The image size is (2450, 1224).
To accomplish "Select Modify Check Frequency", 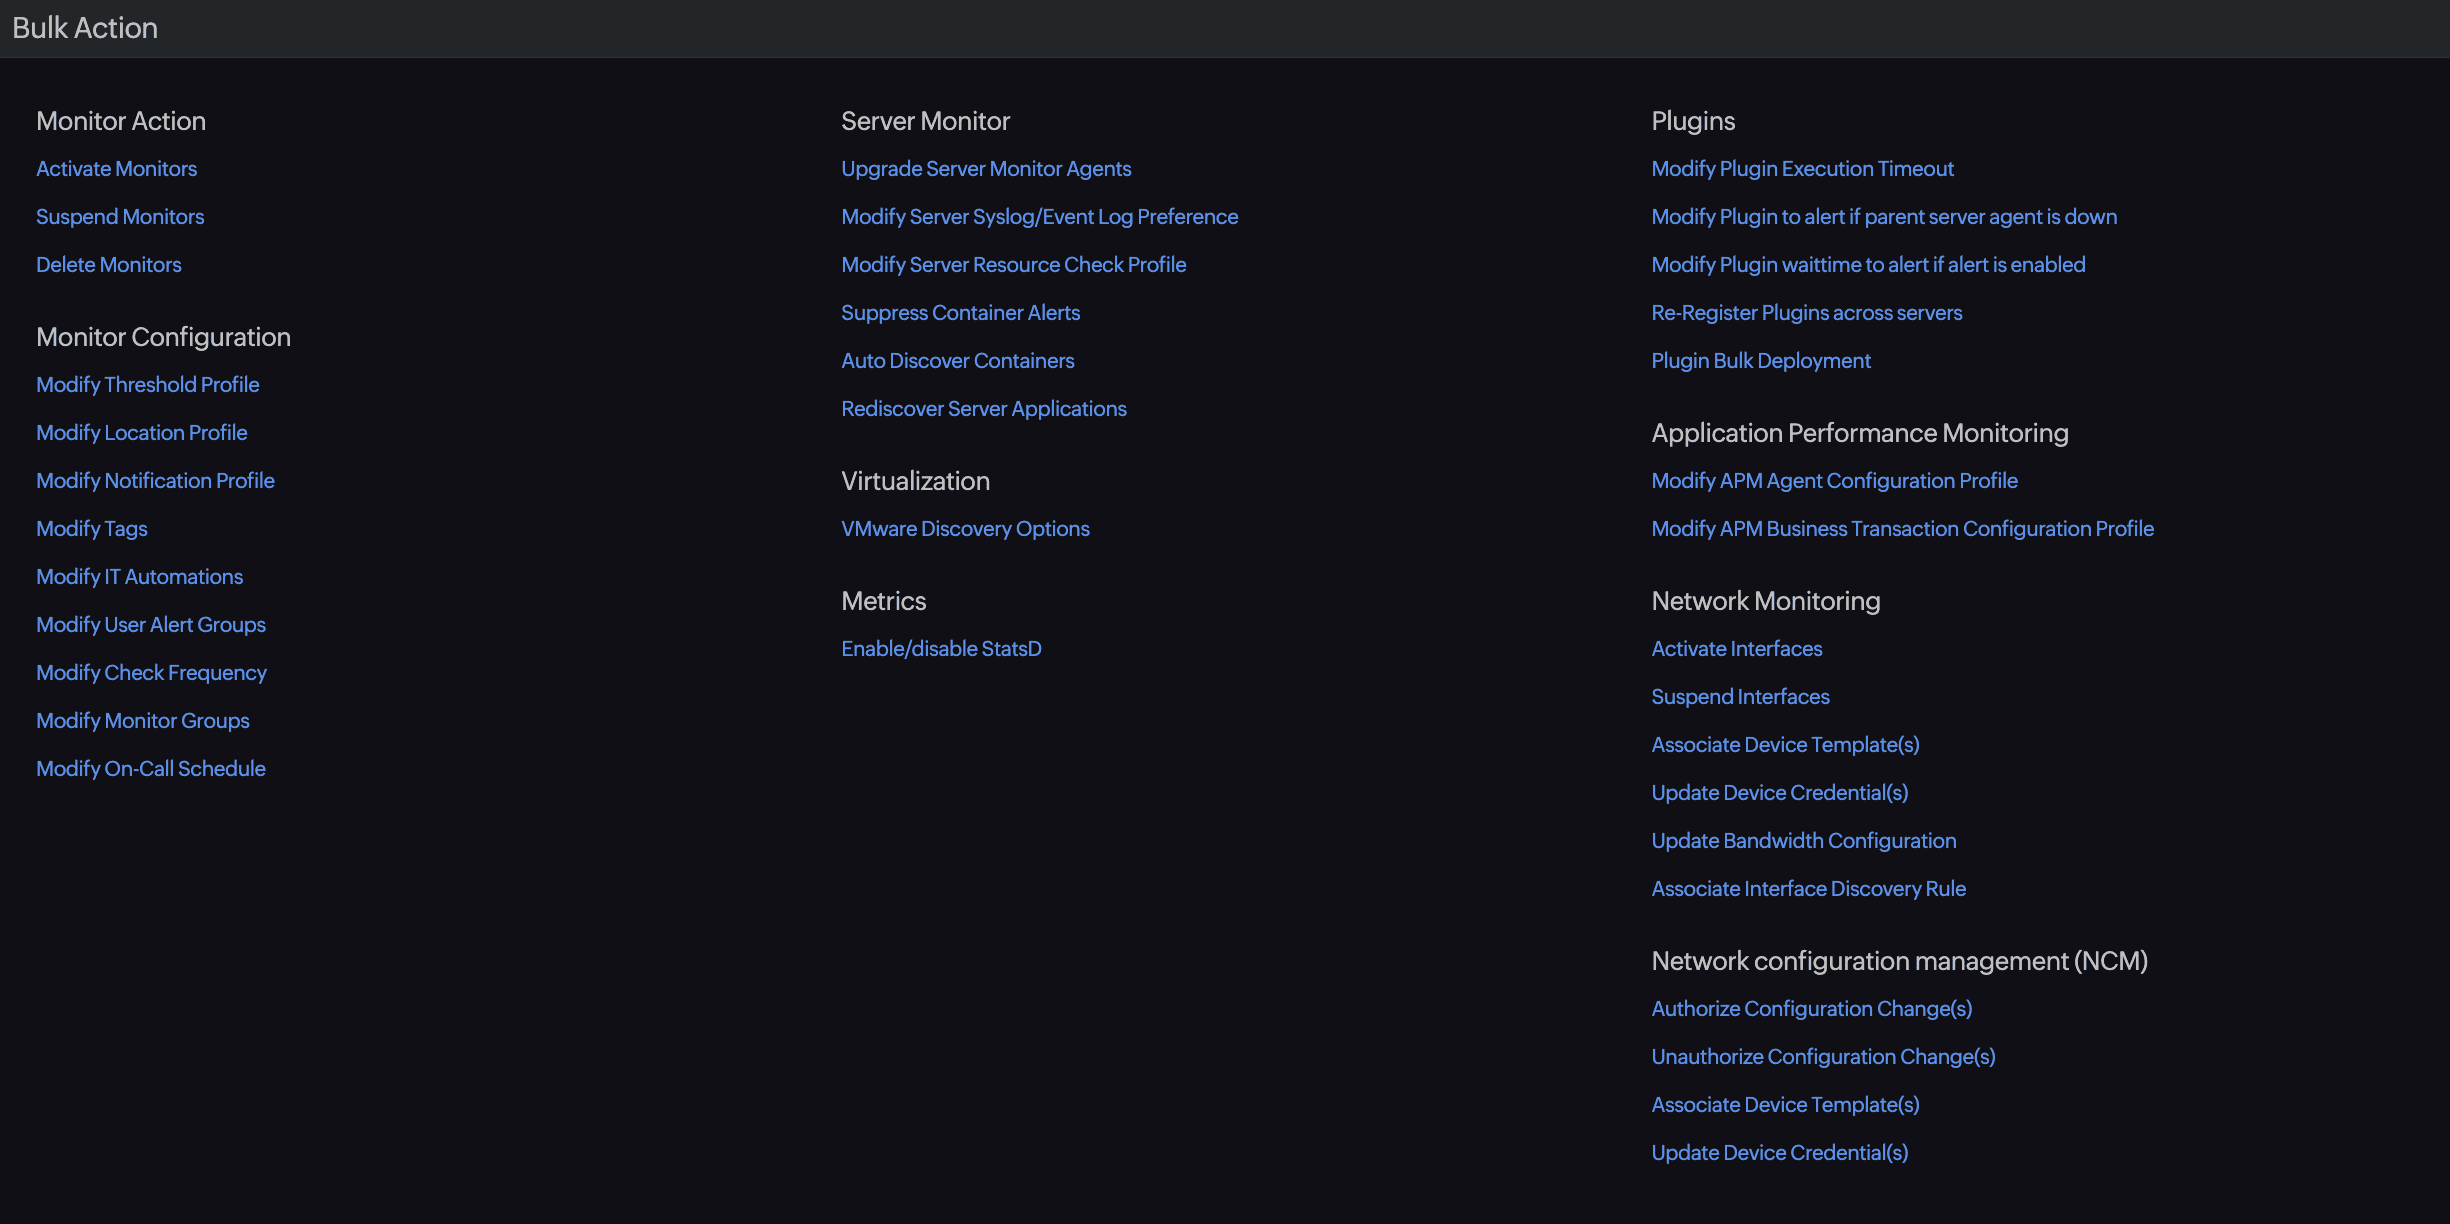I will pos(151,673).
